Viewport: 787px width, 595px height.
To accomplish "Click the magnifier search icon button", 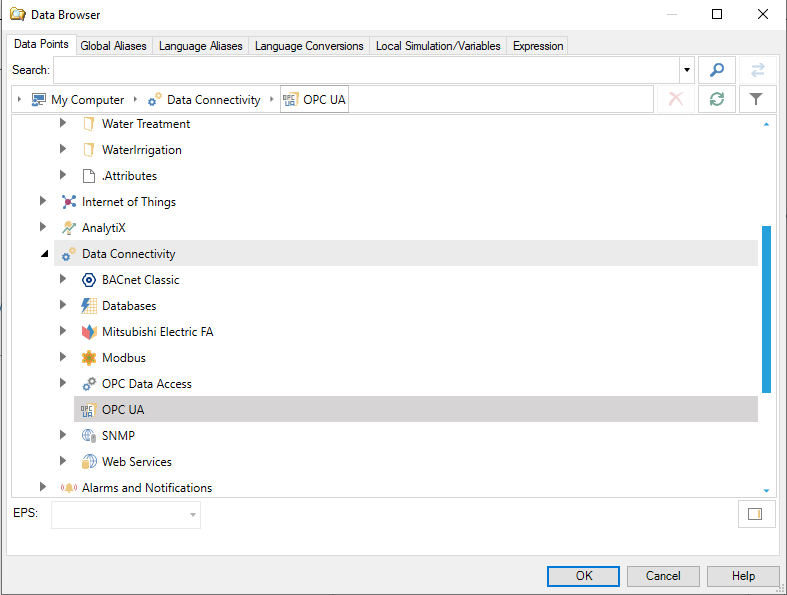I will tap(716, 70).
